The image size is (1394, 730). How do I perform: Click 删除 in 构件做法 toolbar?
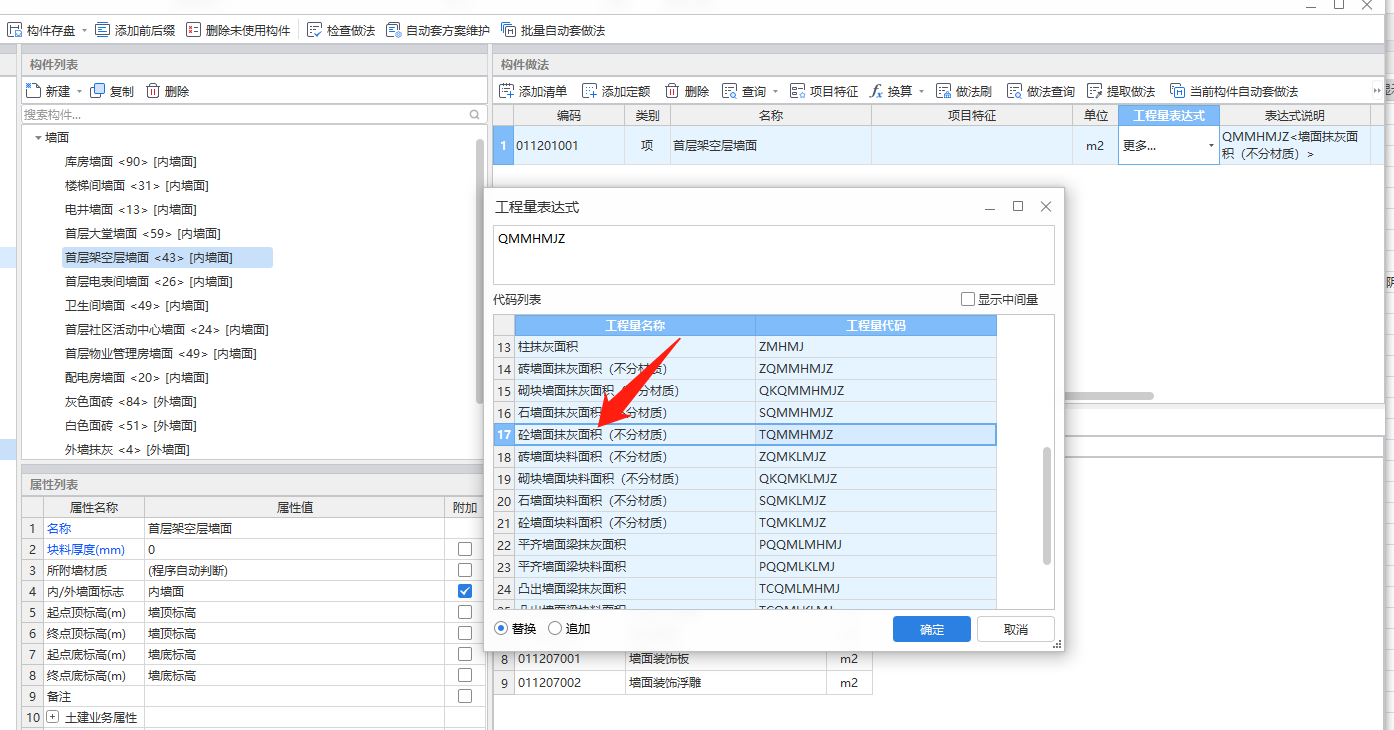pyautogui.click(x=687, y=91)
